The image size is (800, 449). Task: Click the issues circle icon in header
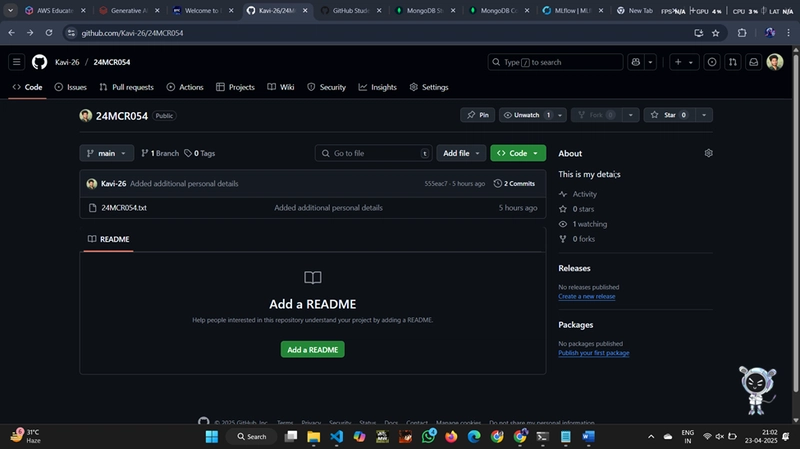tap(712, 62)
